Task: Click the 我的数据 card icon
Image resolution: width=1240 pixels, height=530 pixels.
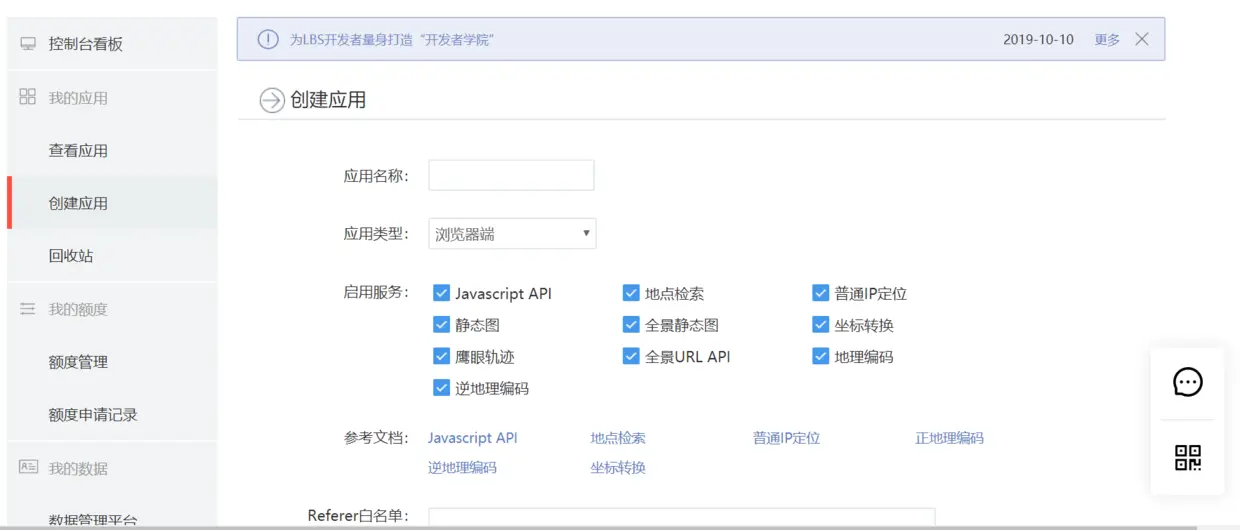Action: click(x=28, y=467)
